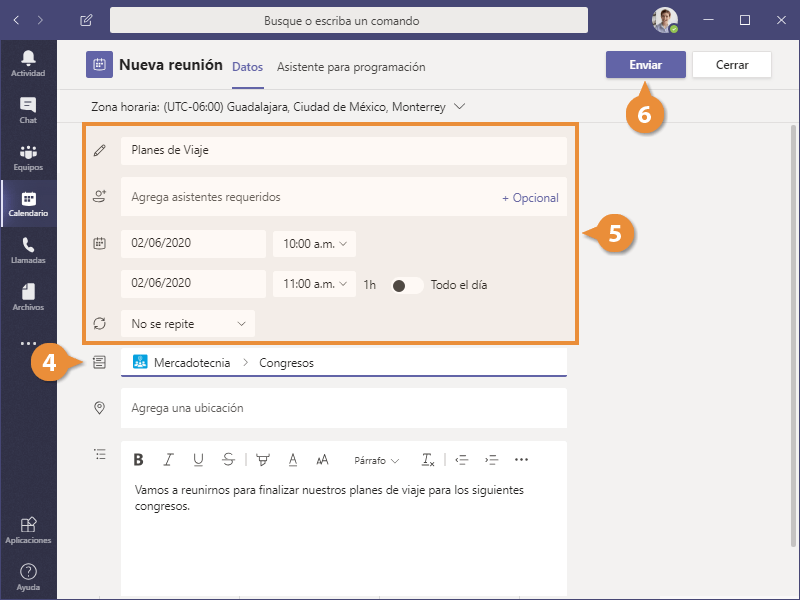
Task: Click the + Opcional link
Action: (530, 198)
